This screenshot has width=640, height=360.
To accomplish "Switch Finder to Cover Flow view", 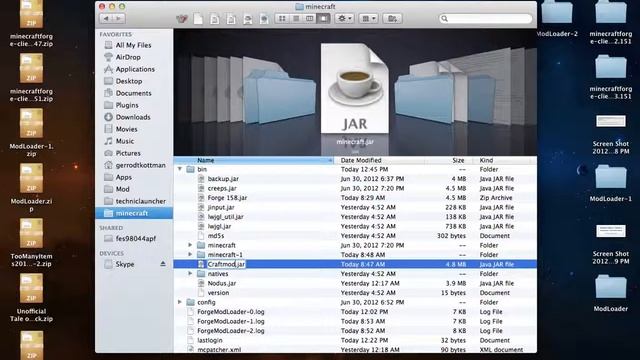I will tap(324, 18).
